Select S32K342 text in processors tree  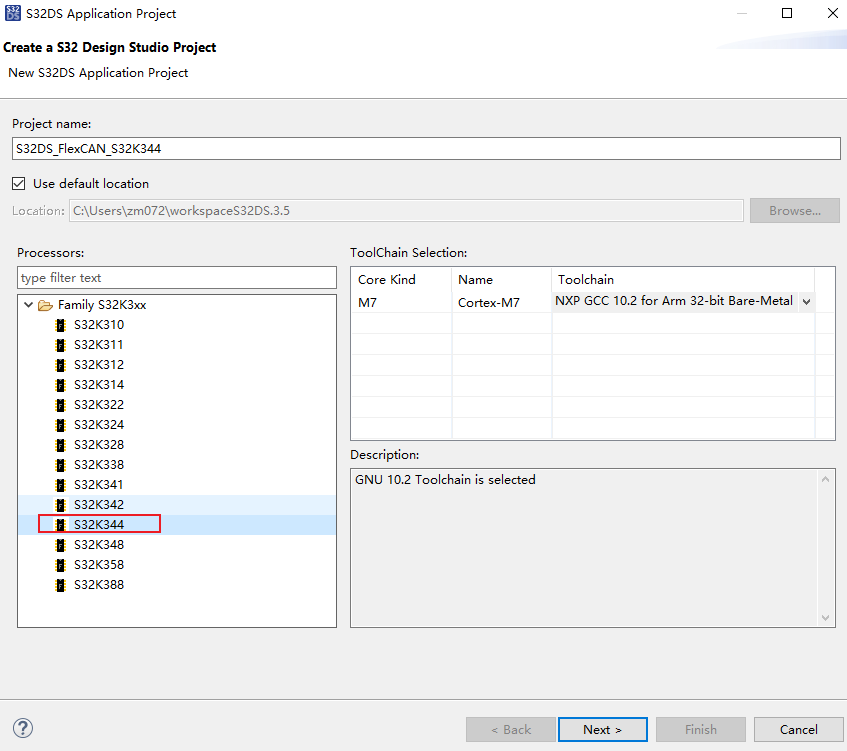(x=99, y=505)
